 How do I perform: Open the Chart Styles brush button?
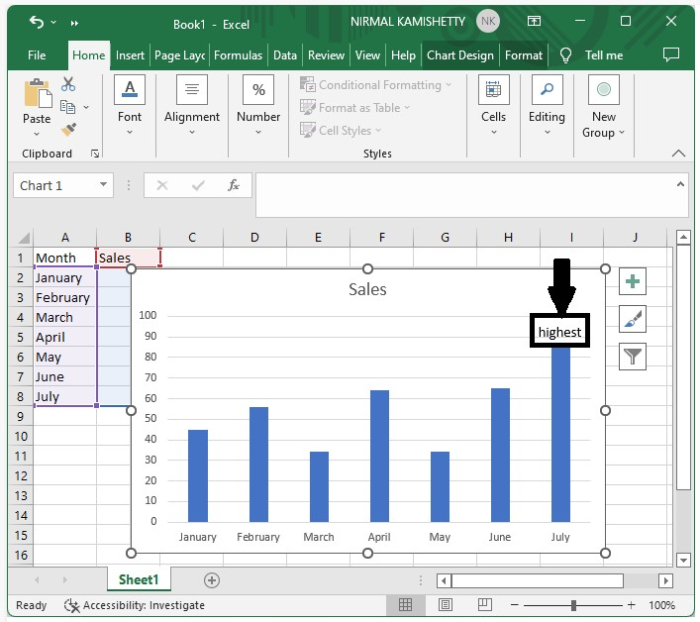pyautogui.click(x=632, y=319)
